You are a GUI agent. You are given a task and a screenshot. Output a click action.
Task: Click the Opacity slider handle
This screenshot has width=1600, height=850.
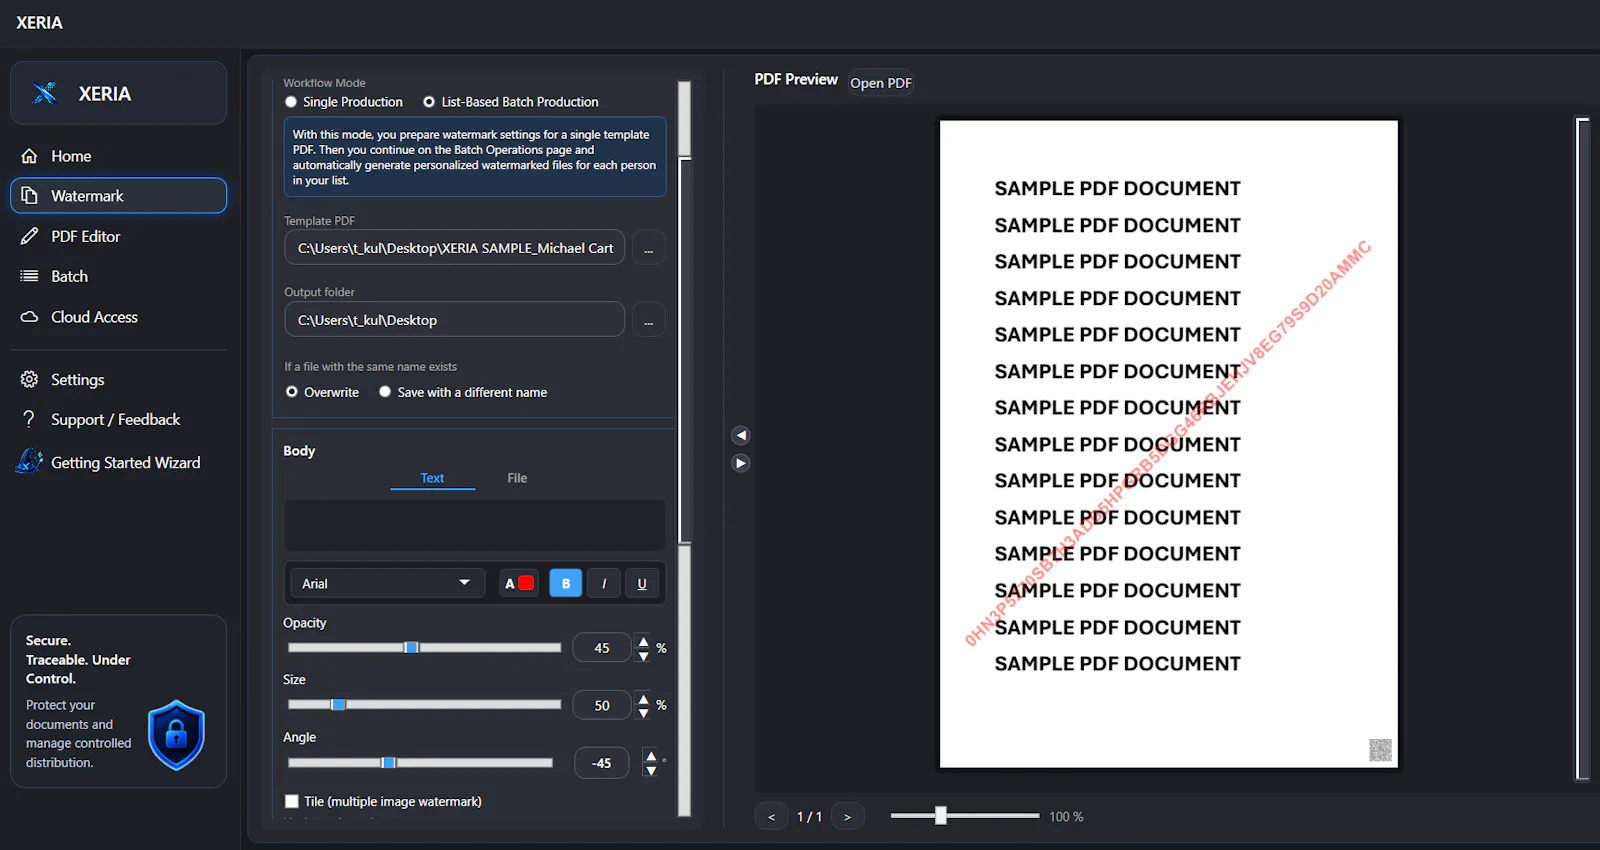411,647
